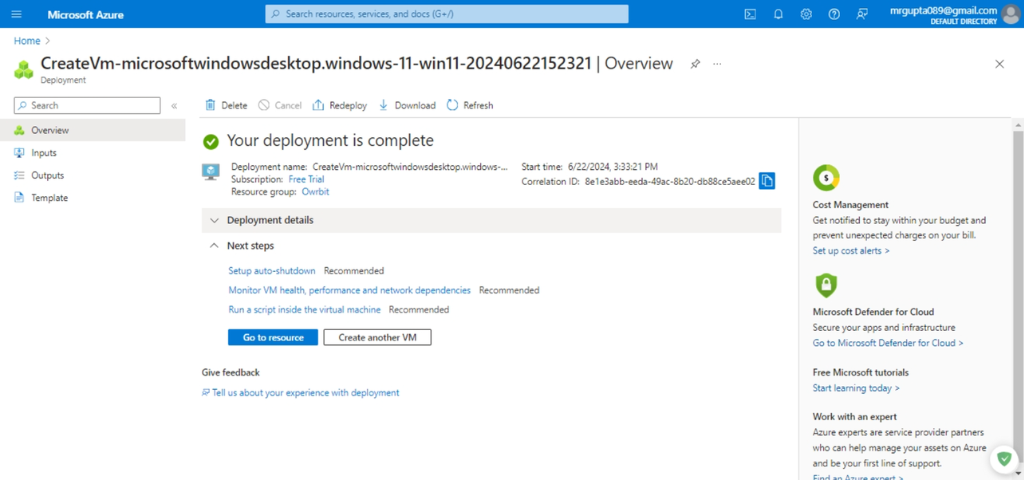Open the Azure portal hamburger menu
The image size is (1024, 480).
(x=15, y=14)
